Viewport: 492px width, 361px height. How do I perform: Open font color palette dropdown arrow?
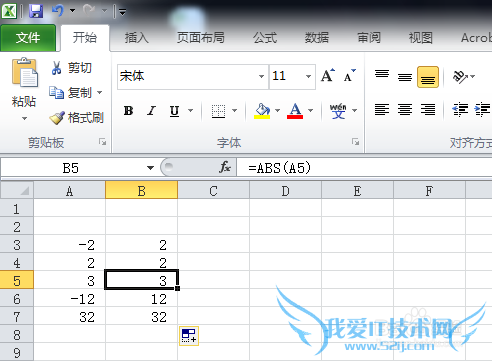tap(311, 110)
